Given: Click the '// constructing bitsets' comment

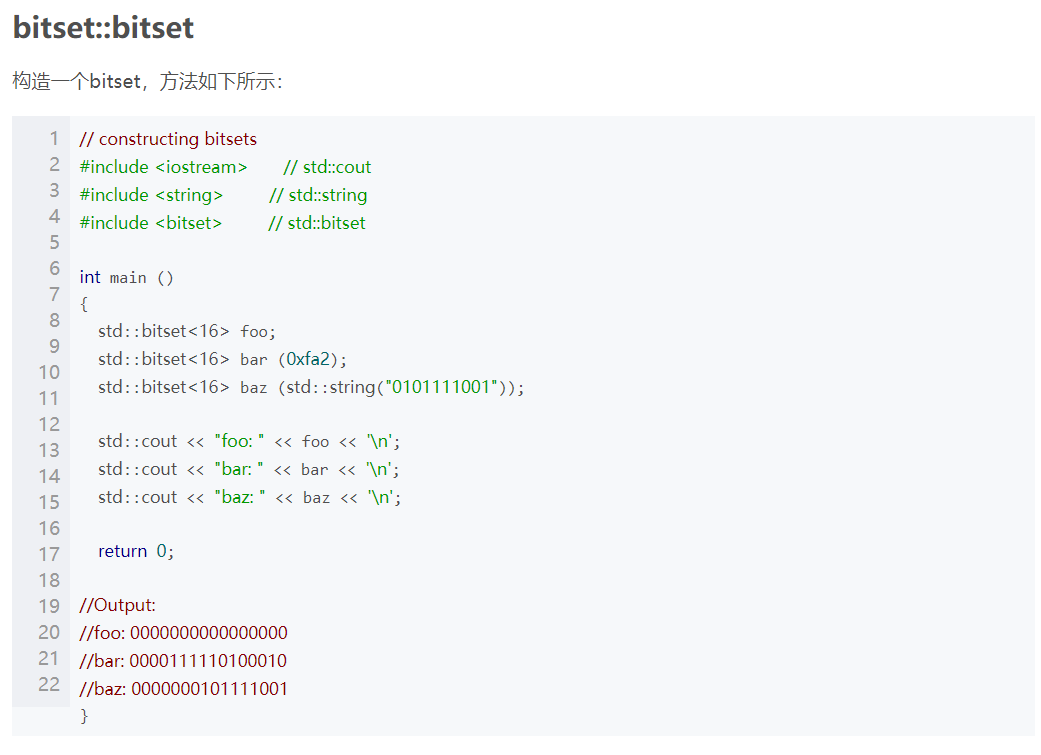Looking at the screenshot, I should (x=168, y=139).
